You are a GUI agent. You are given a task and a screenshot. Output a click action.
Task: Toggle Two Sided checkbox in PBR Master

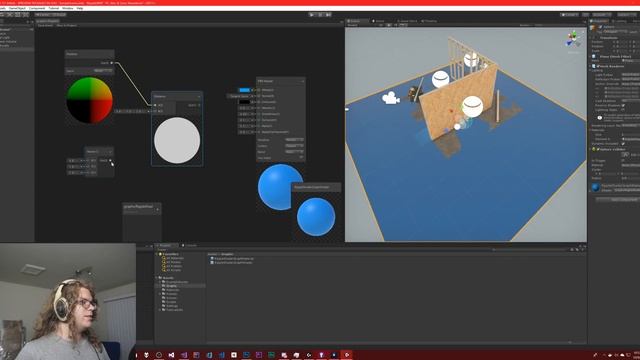tap(301, 158)
